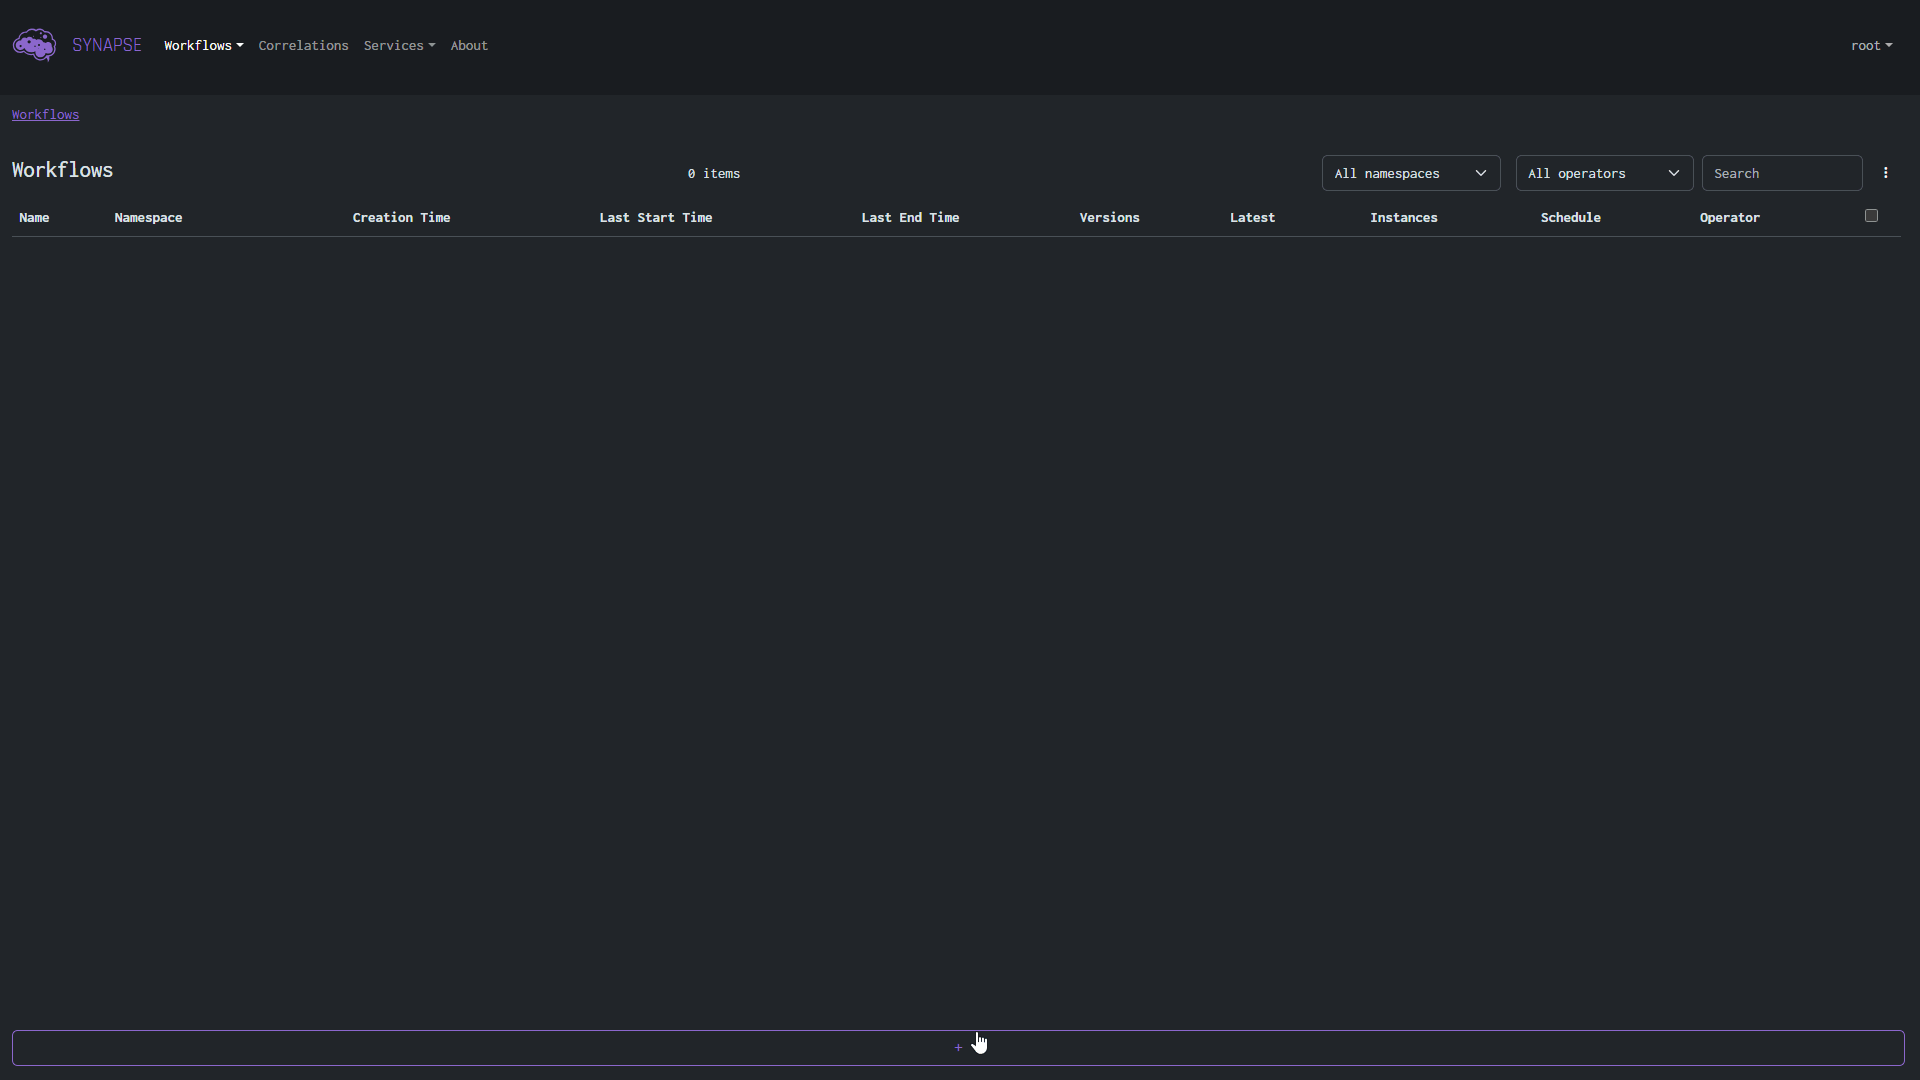The height and width of the screenshot is (1080, 1920).
Task: Sort by the Creation Time column
Action: 401,217
